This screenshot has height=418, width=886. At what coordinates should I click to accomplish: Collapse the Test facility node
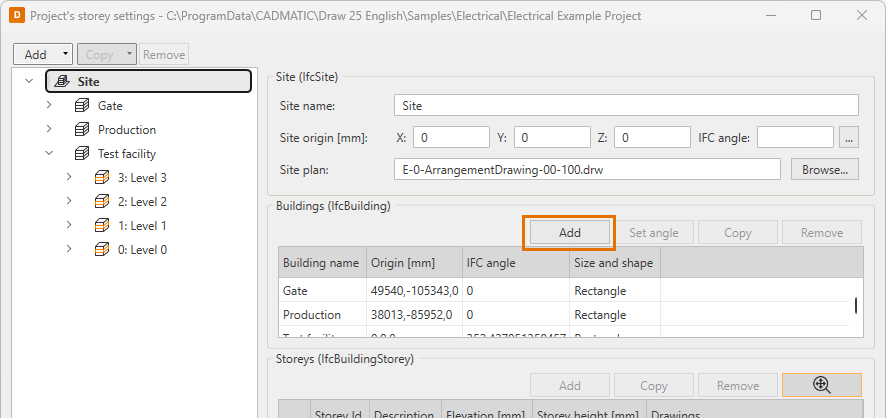49,154
